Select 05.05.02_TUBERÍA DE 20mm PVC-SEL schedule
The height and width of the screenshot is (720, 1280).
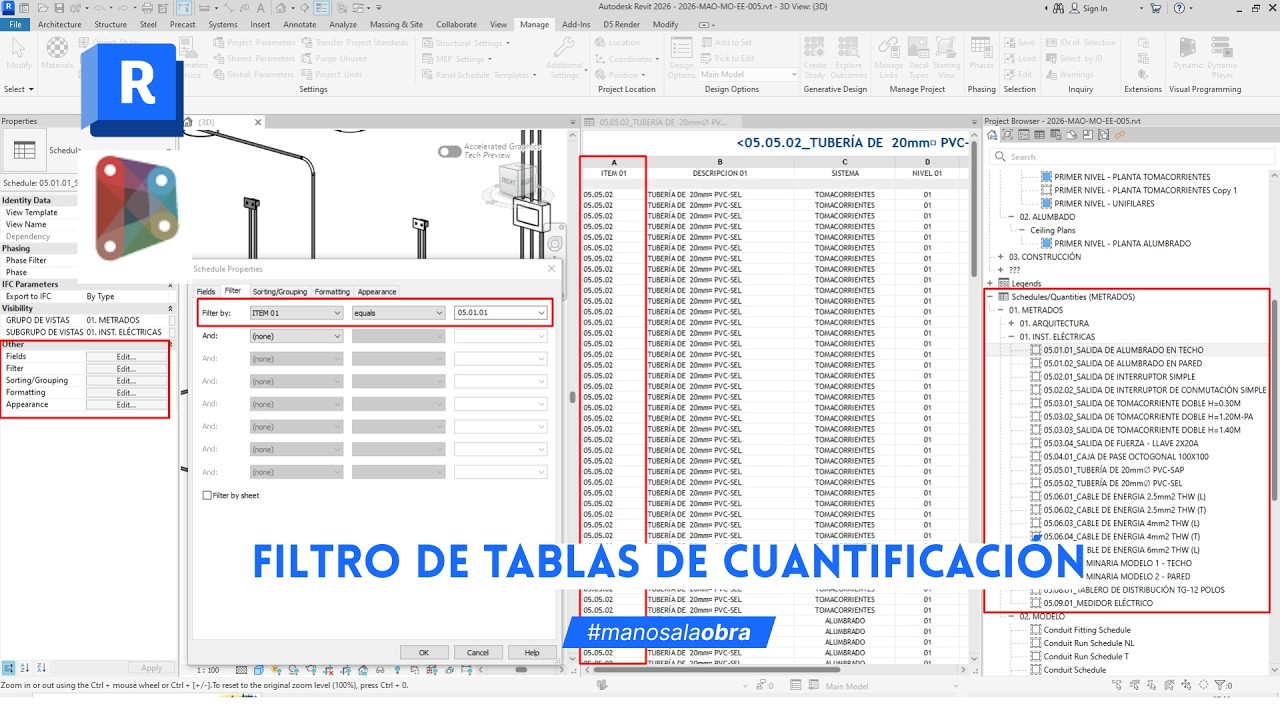click(1112, 483)
